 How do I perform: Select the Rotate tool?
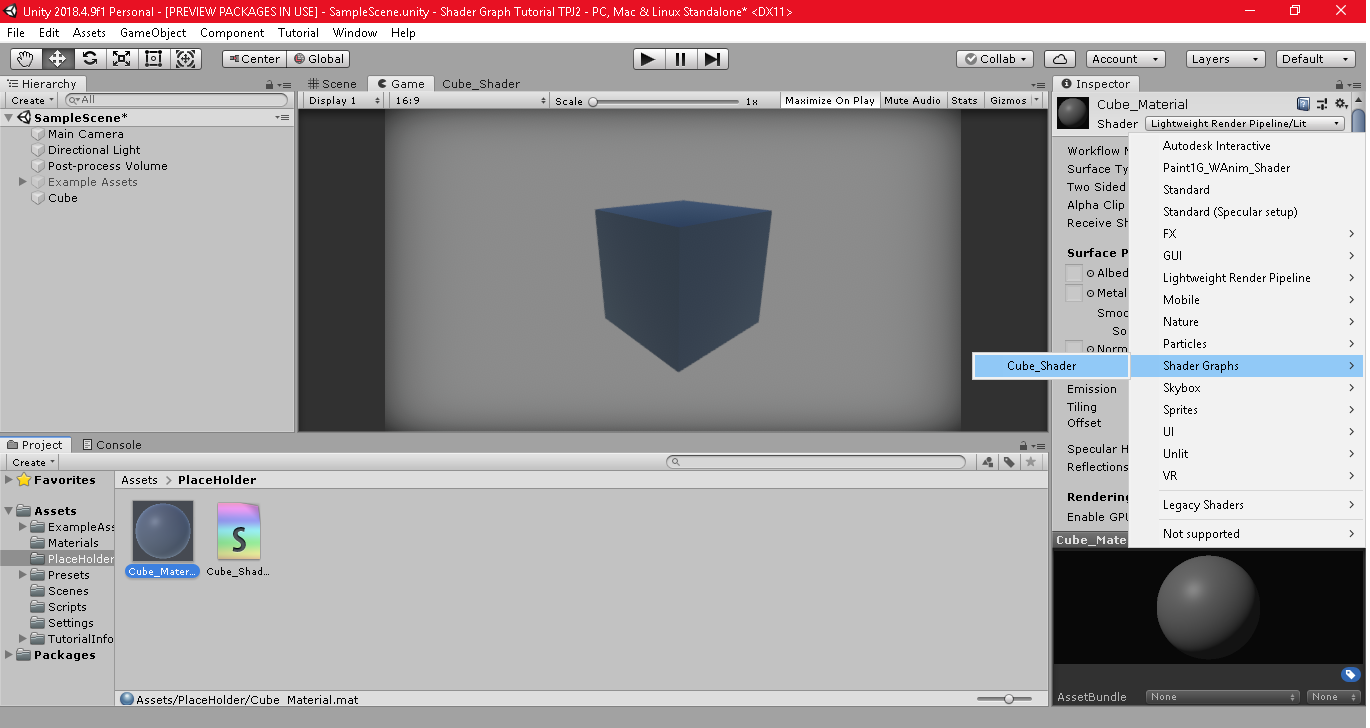coord(90,59)
